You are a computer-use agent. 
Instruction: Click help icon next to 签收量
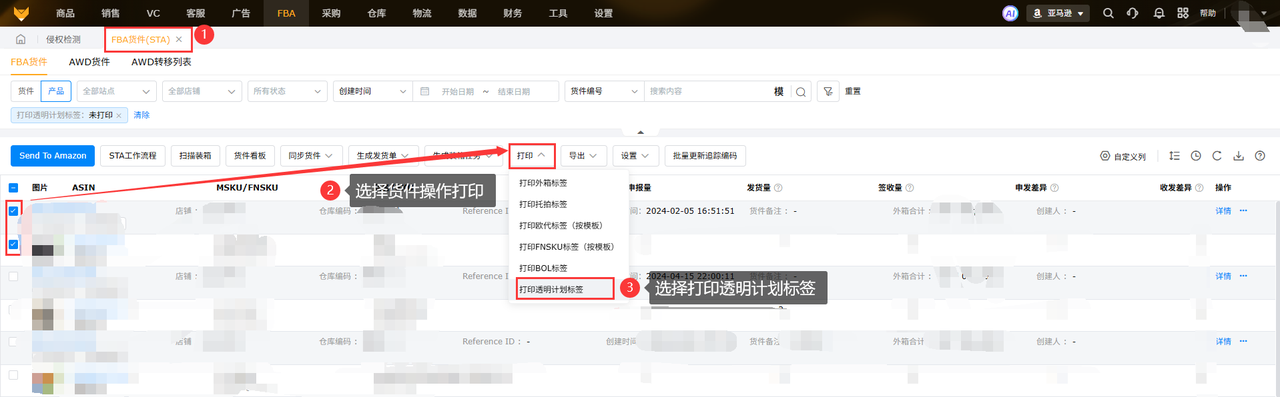pos(911,187)
